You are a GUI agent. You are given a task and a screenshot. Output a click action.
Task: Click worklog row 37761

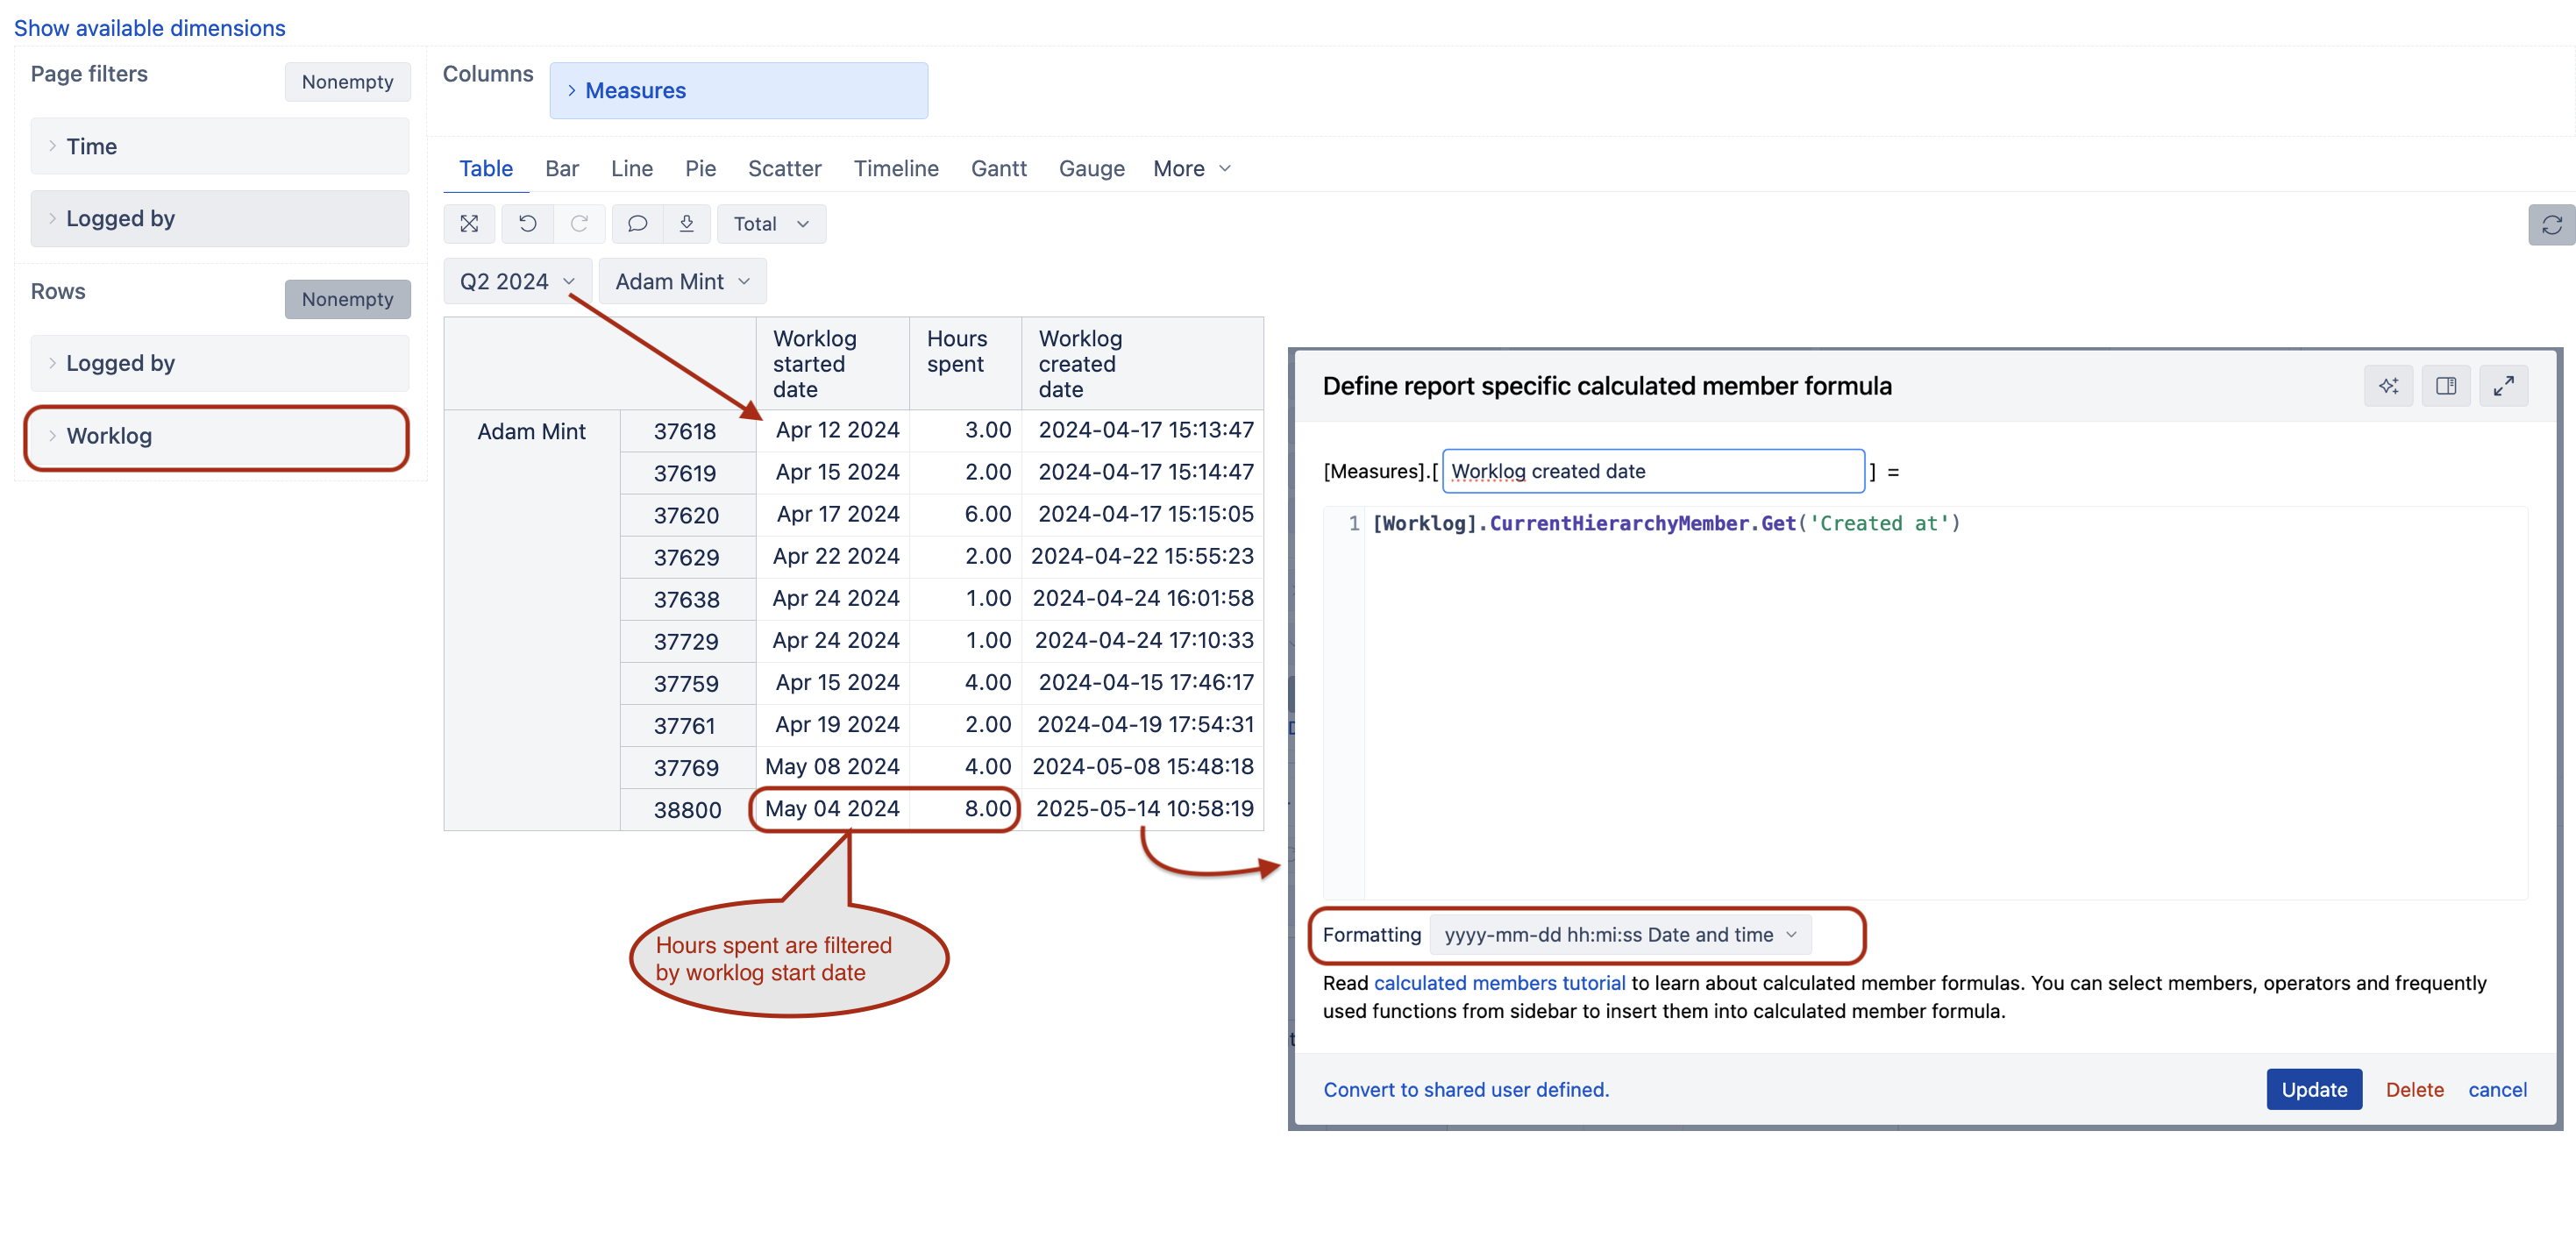687,726
